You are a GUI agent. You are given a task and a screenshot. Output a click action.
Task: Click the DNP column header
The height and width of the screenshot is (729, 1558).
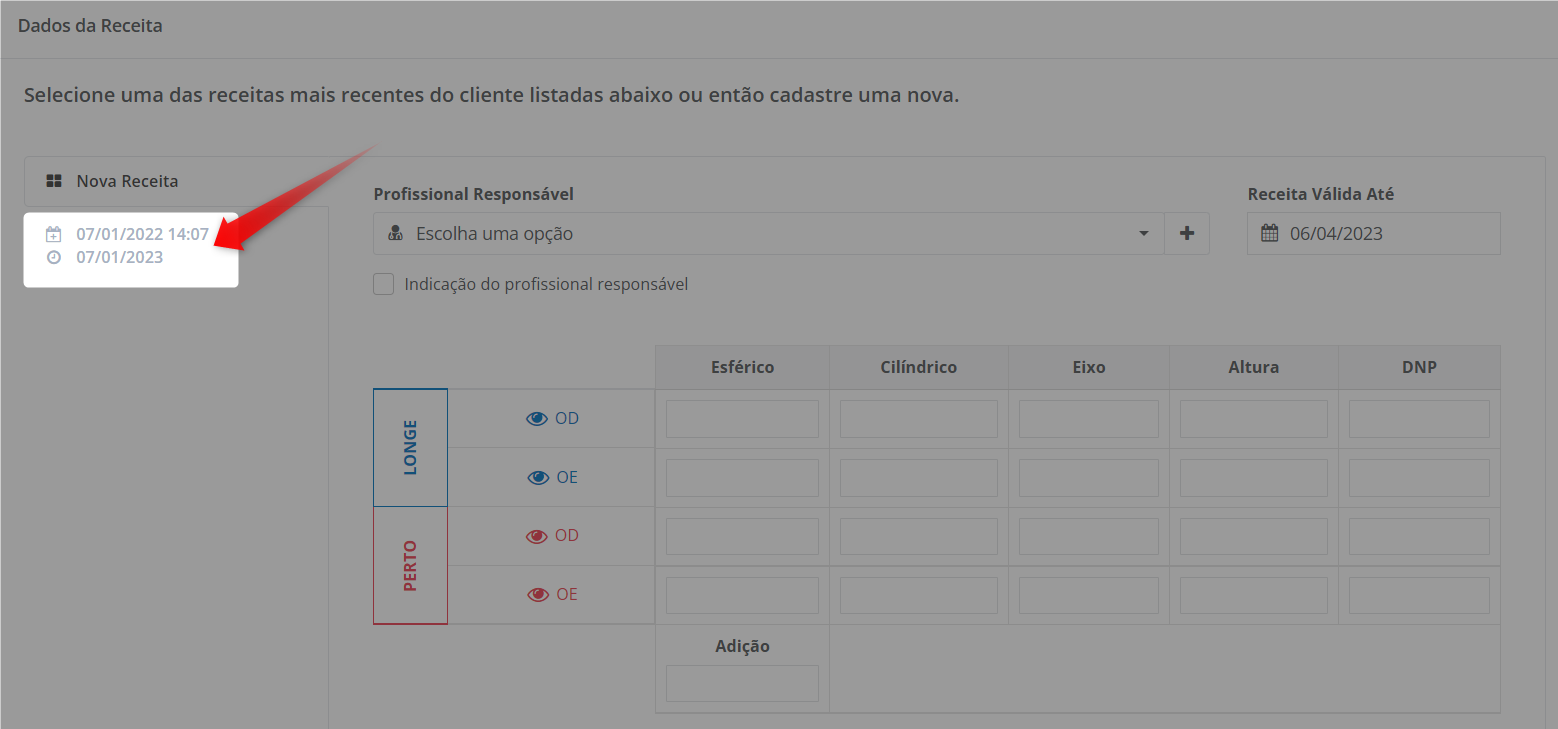coord(1419,367)
